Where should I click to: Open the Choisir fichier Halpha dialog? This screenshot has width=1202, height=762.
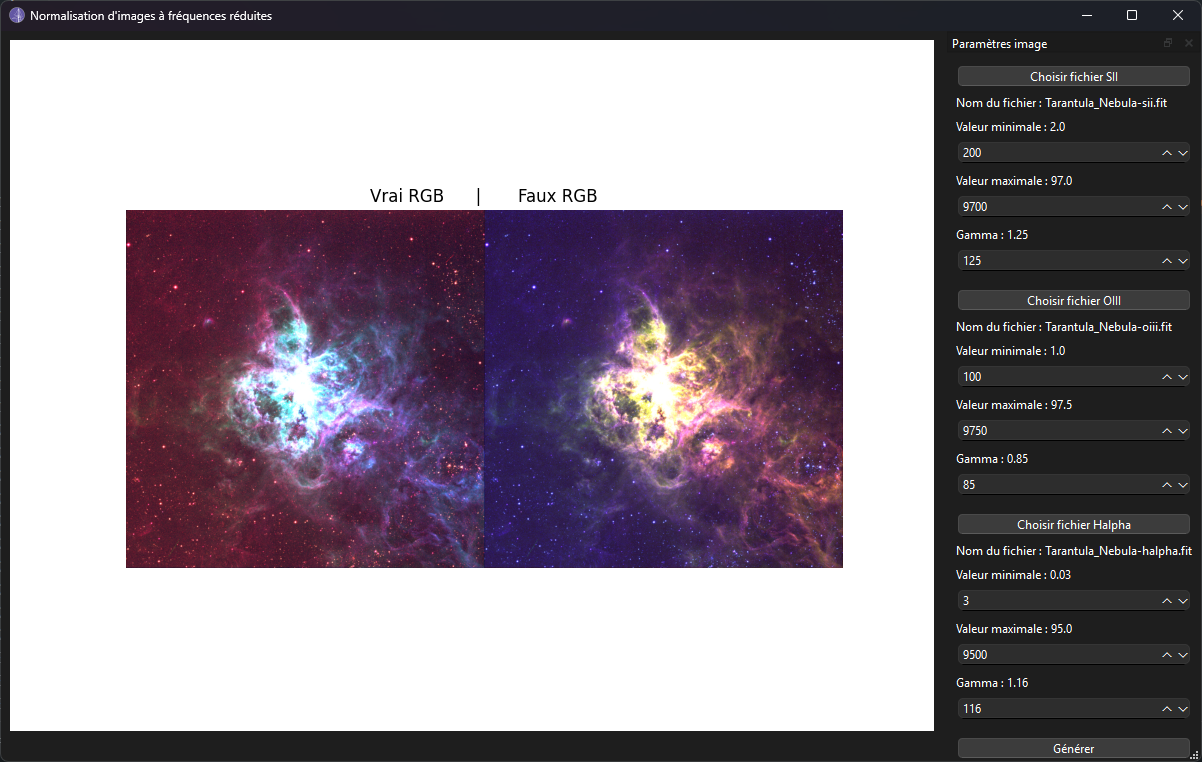tap(1073, 524)
